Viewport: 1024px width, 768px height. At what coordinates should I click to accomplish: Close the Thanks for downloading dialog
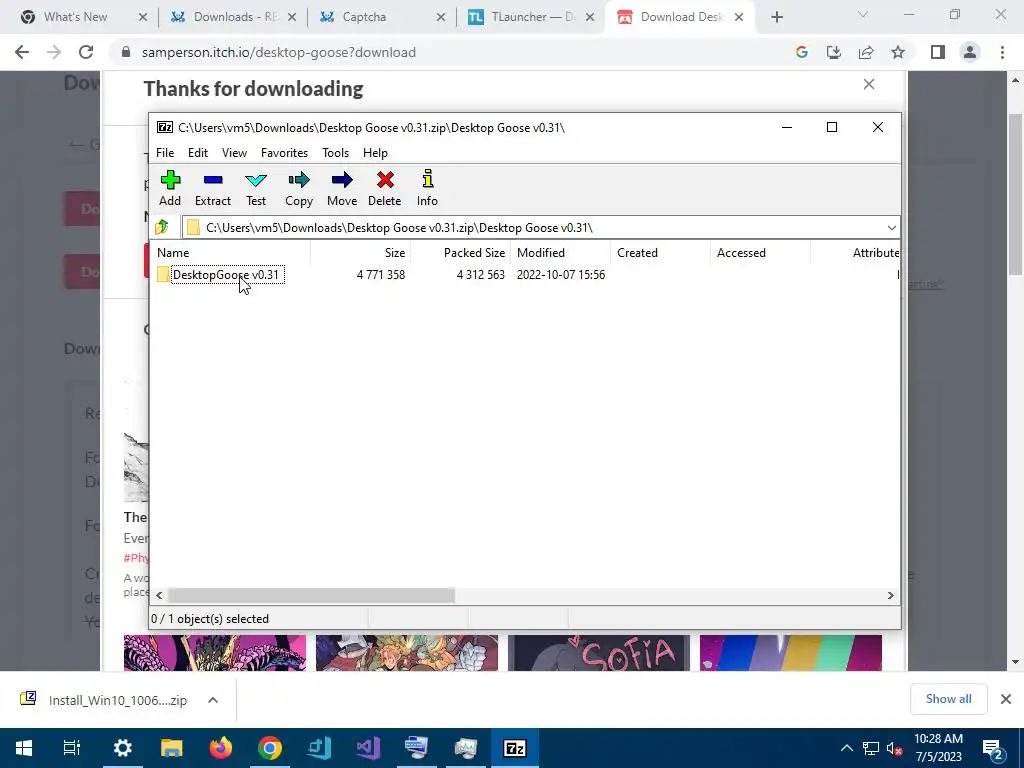tap(869, 84)
